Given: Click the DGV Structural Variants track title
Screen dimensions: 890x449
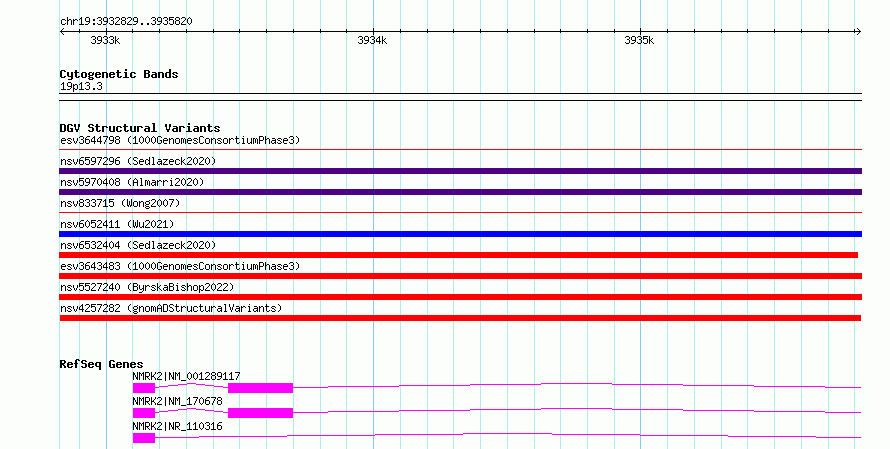Looking at the screenshot, I should [x=140, y=128].
